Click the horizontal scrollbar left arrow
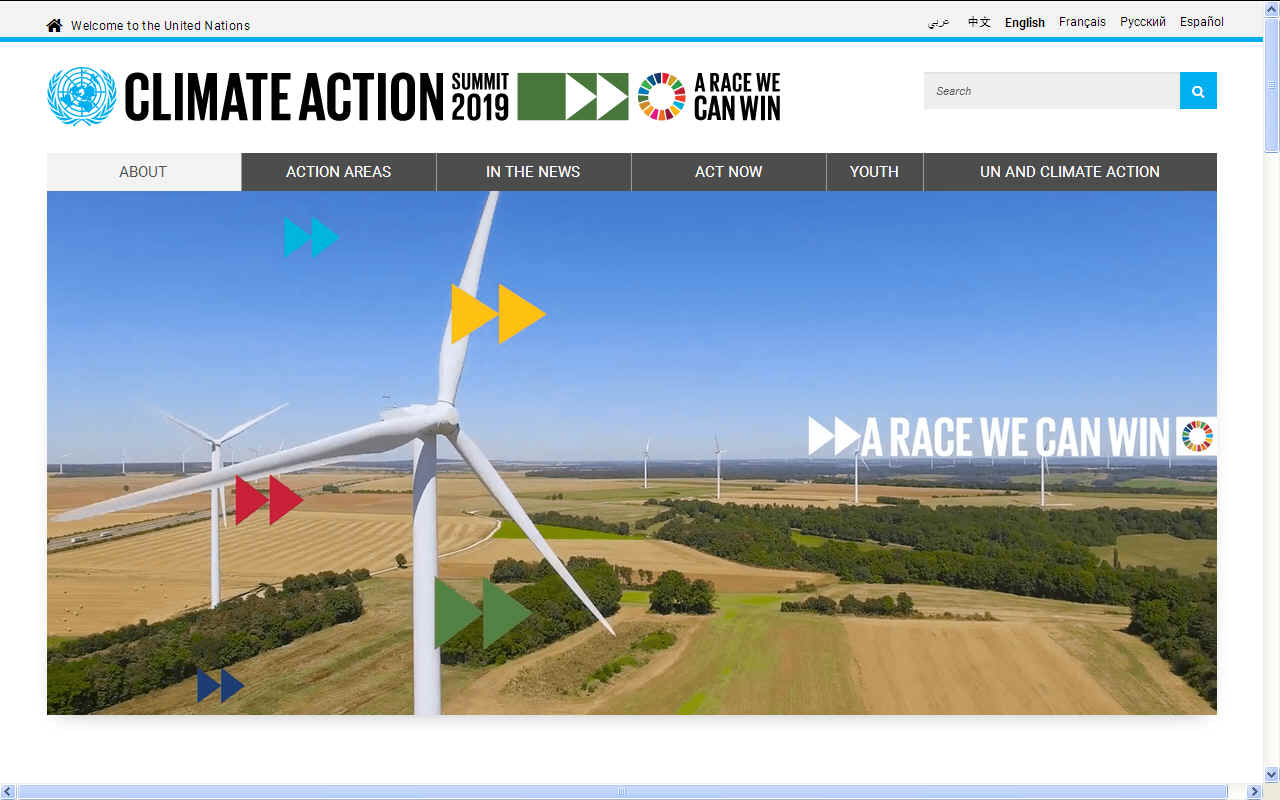Screen dimensions: 1280x800 click(8, 792)
